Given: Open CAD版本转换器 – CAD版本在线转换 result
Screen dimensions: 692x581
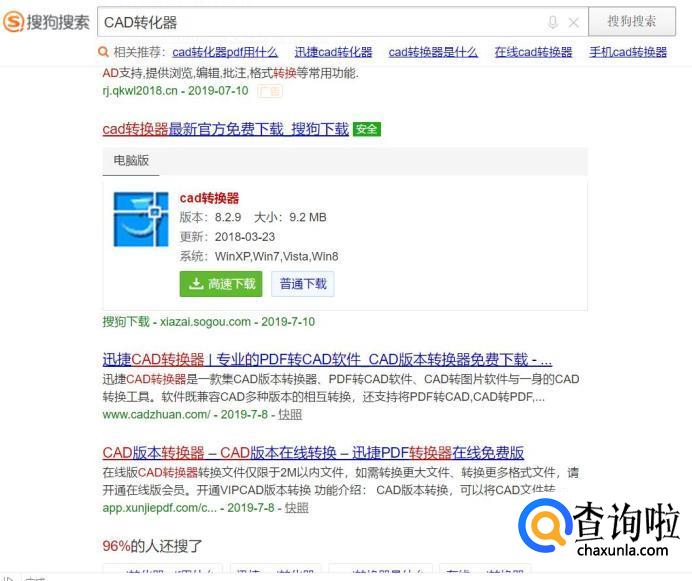Looking at the screenshot, I should 313,453.
